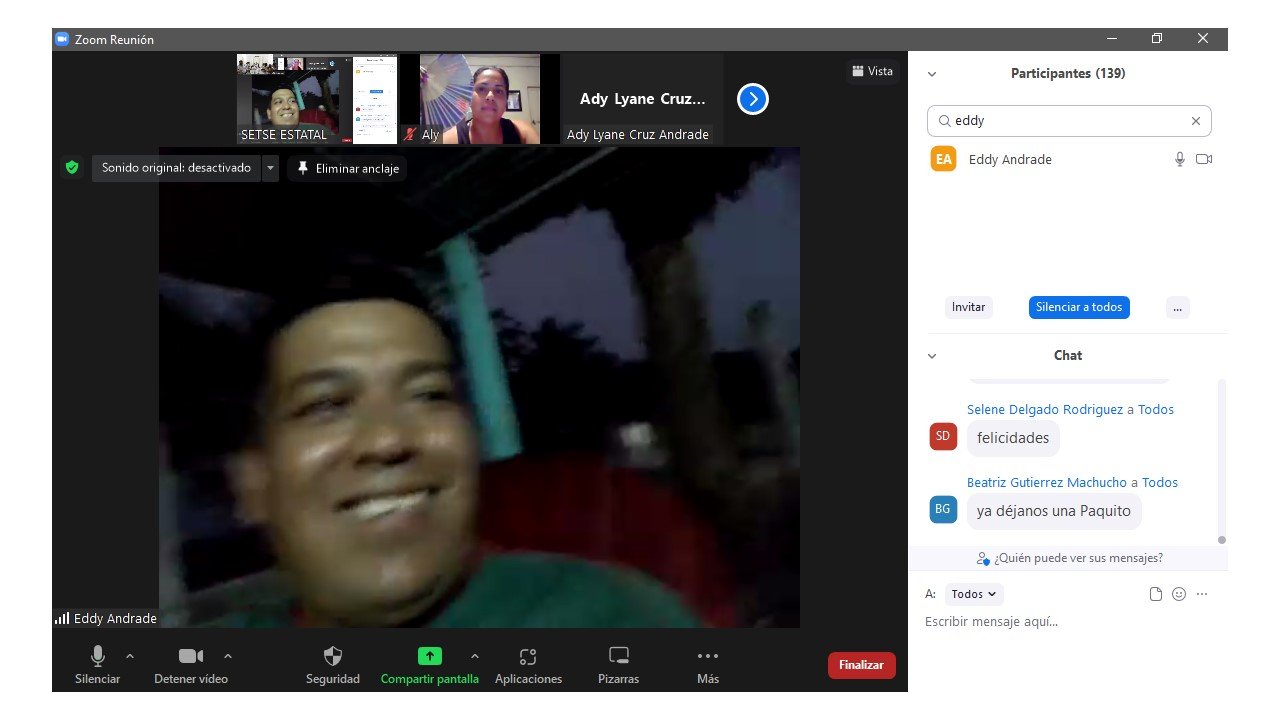The height and width of the screenshot is (720, 1280).
Task: Clear the participant search with X
Action: coord(1195,121)
